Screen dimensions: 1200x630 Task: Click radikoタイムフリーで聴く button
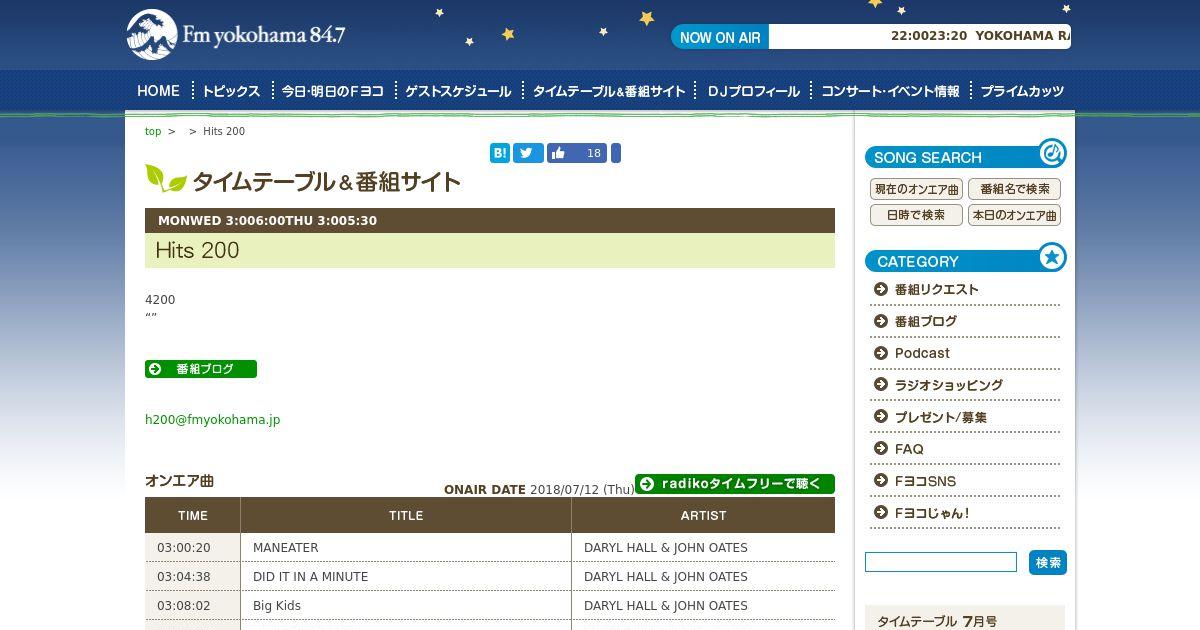[735, 484]
